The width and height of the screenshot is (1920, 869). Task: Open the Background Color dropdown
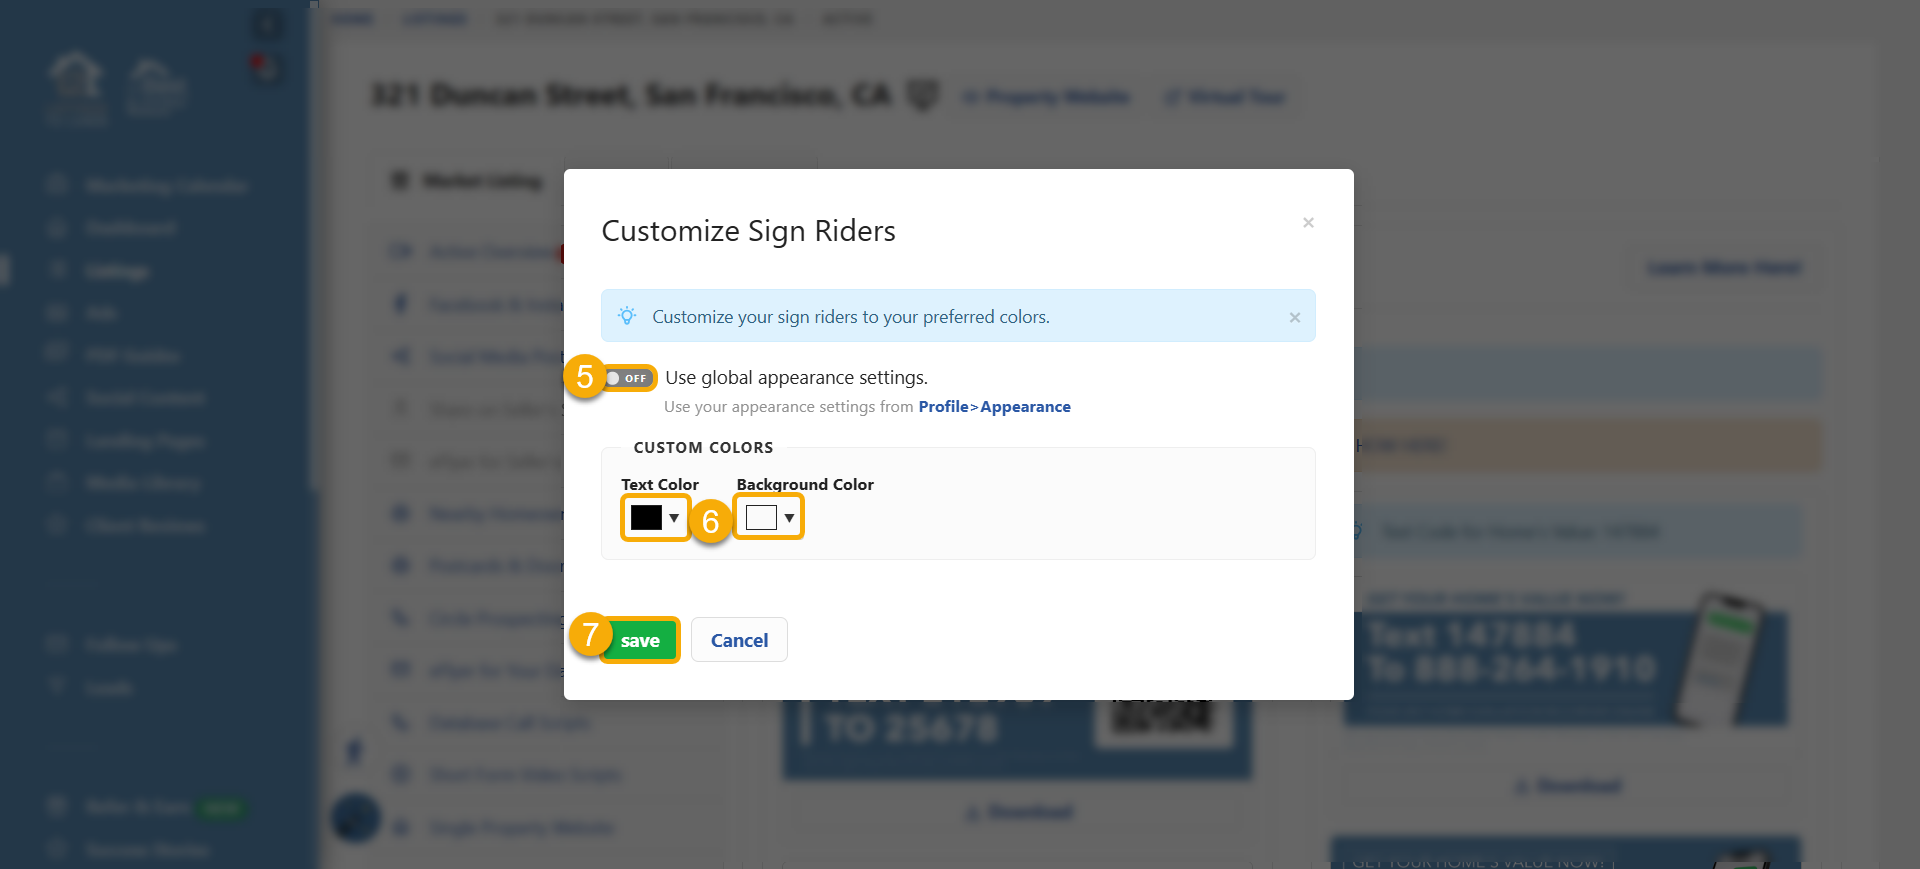(790, 517)
